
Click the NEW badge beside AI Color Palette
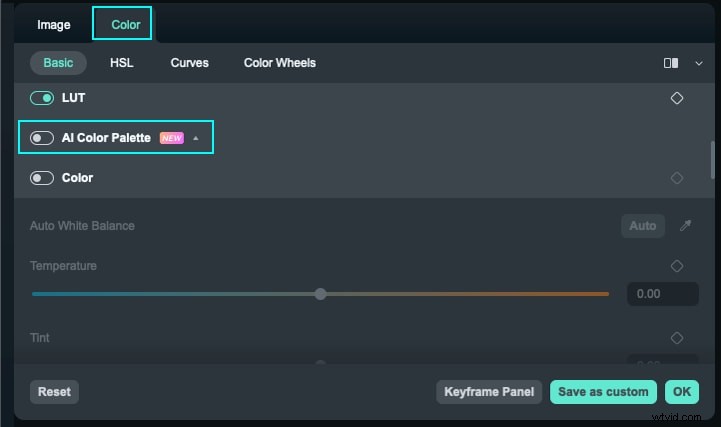172,138
